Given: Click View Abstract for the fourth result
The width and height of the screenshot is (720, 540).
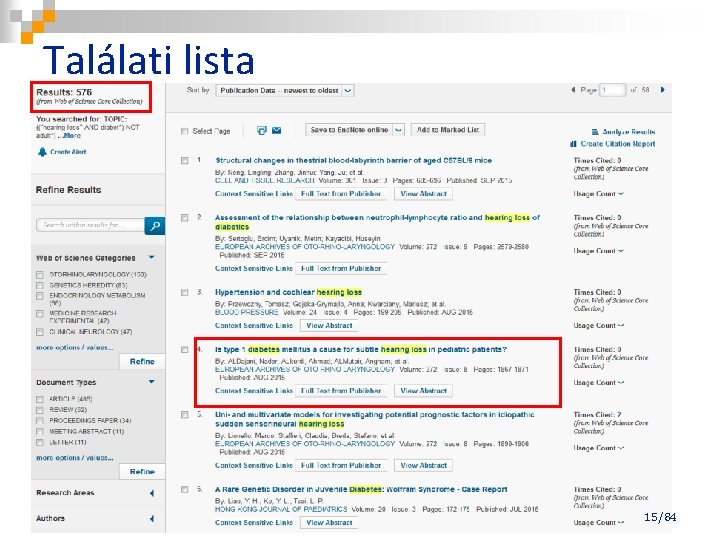Looking at the screenshot, I should 423,391.
